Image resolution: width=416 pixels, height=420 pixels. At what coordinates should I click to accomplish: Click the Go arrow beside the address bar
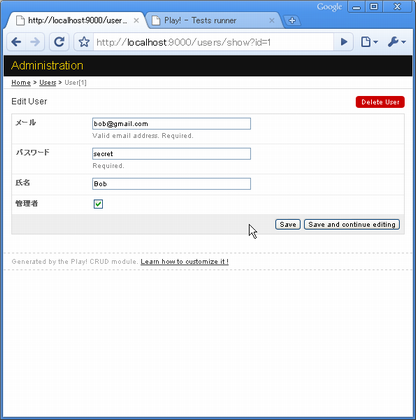click(x=344, y=42)
